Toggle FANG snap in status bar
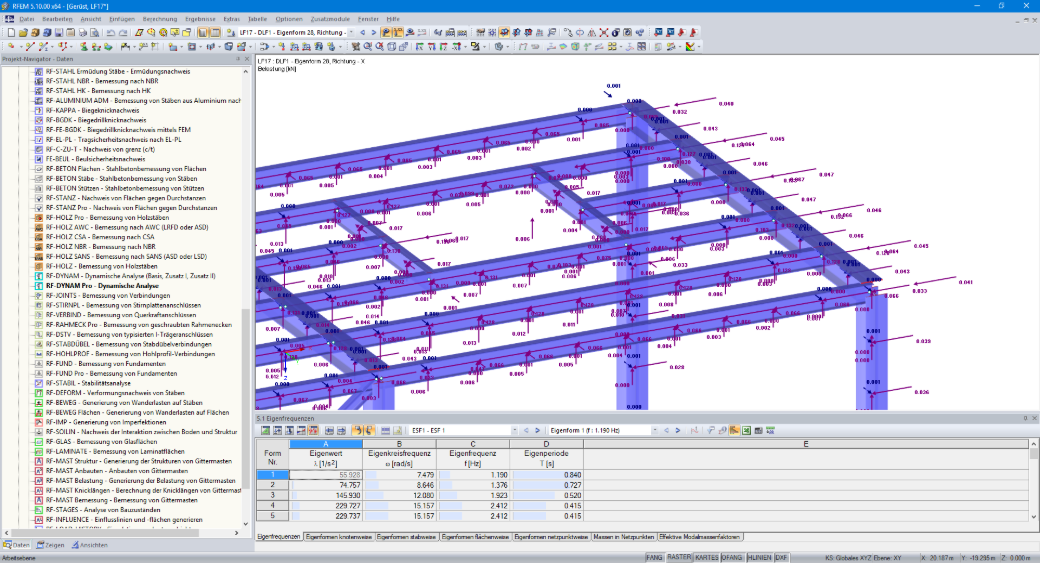 (654, 558)
